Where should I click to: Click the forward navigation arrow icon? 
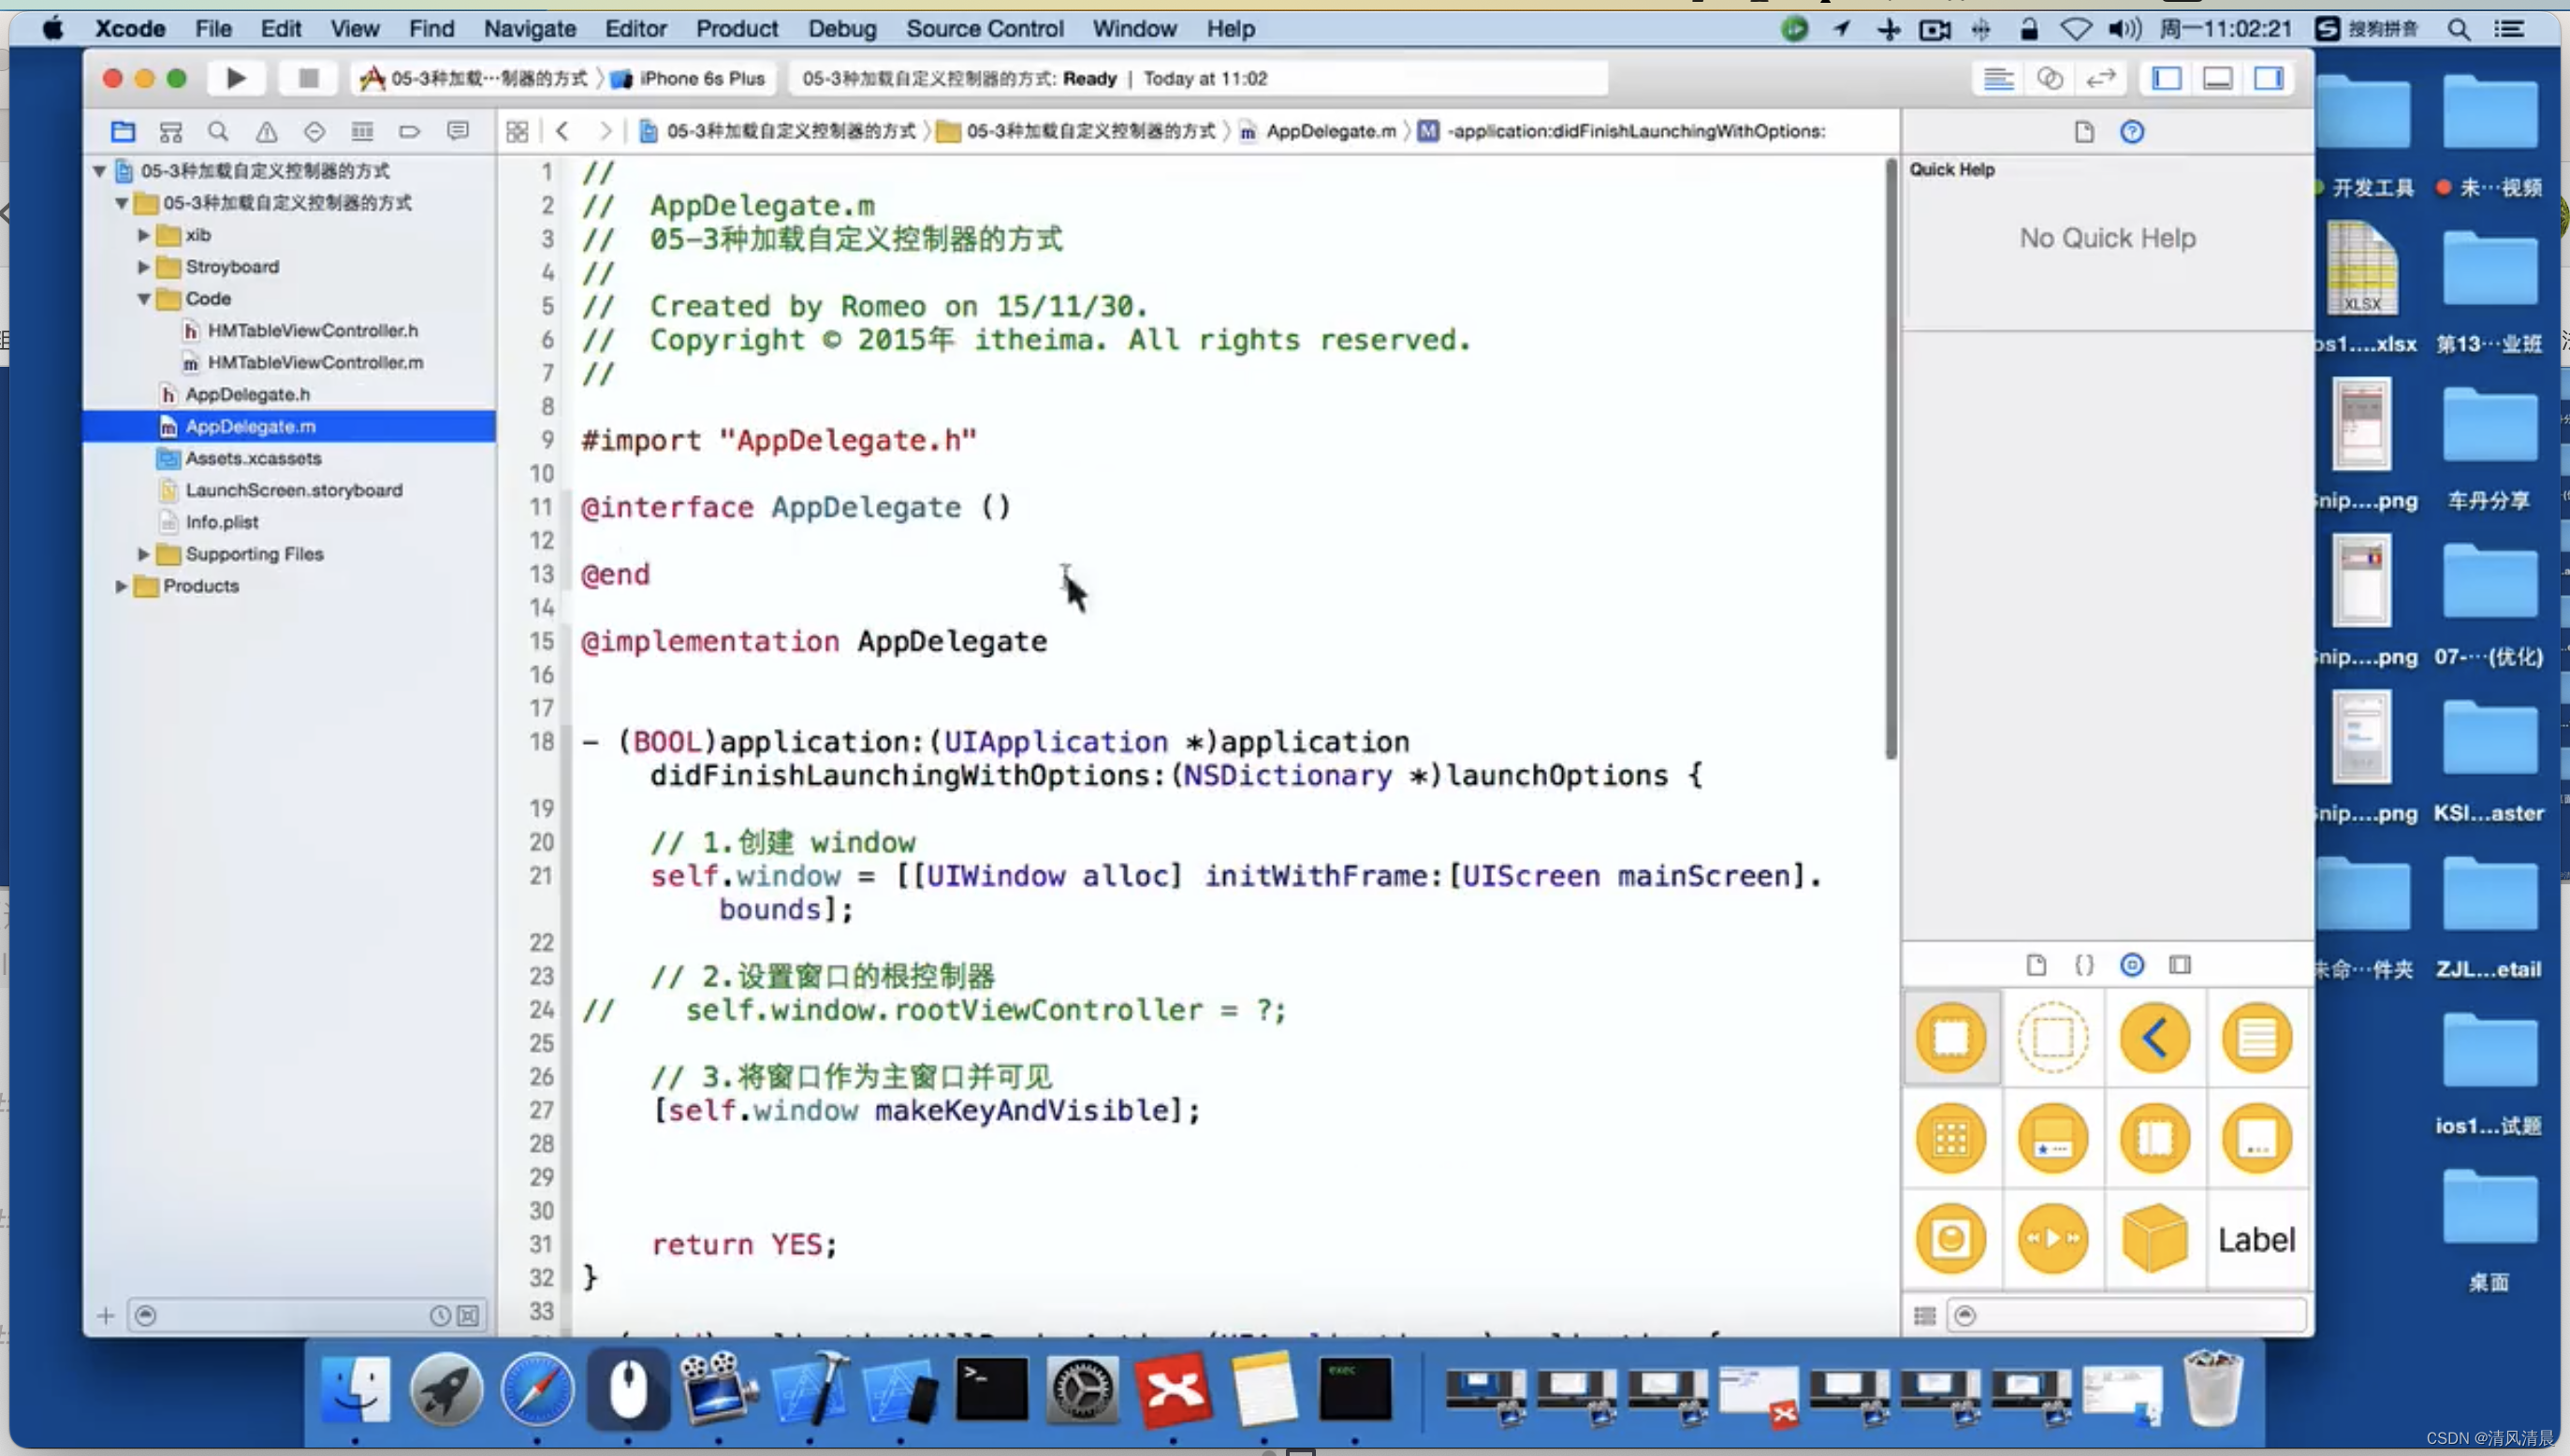coord(604,131)
